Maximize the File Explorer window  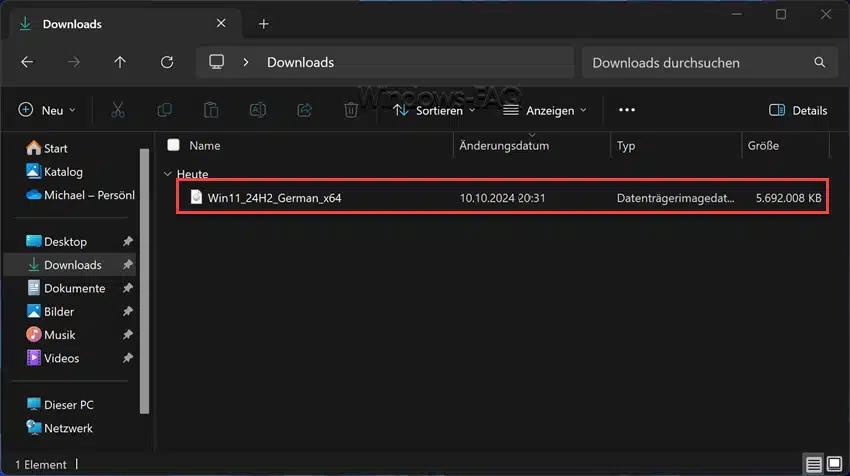(781, 15)
